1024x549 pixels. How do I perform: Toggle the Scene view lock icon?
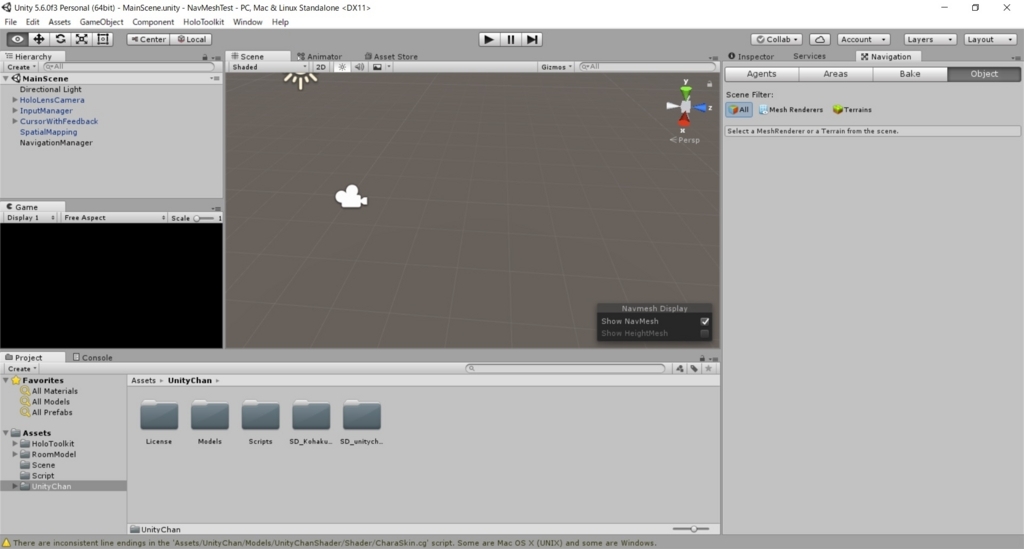tap(709, 84)
